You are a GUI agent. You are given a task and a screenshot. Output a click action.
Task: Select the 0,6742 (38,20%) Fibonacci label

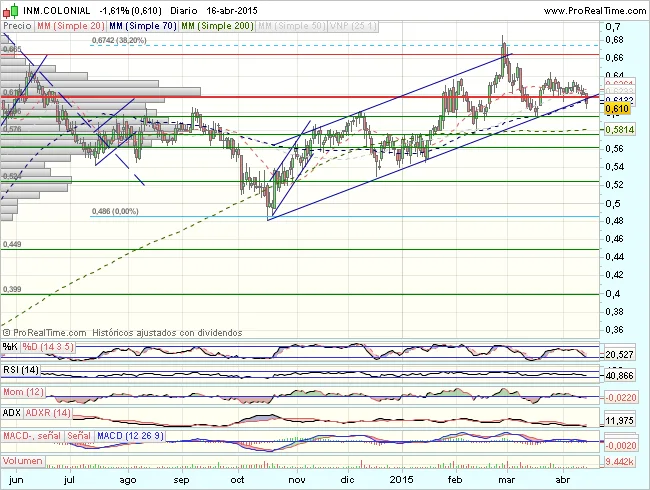[123, 40]
